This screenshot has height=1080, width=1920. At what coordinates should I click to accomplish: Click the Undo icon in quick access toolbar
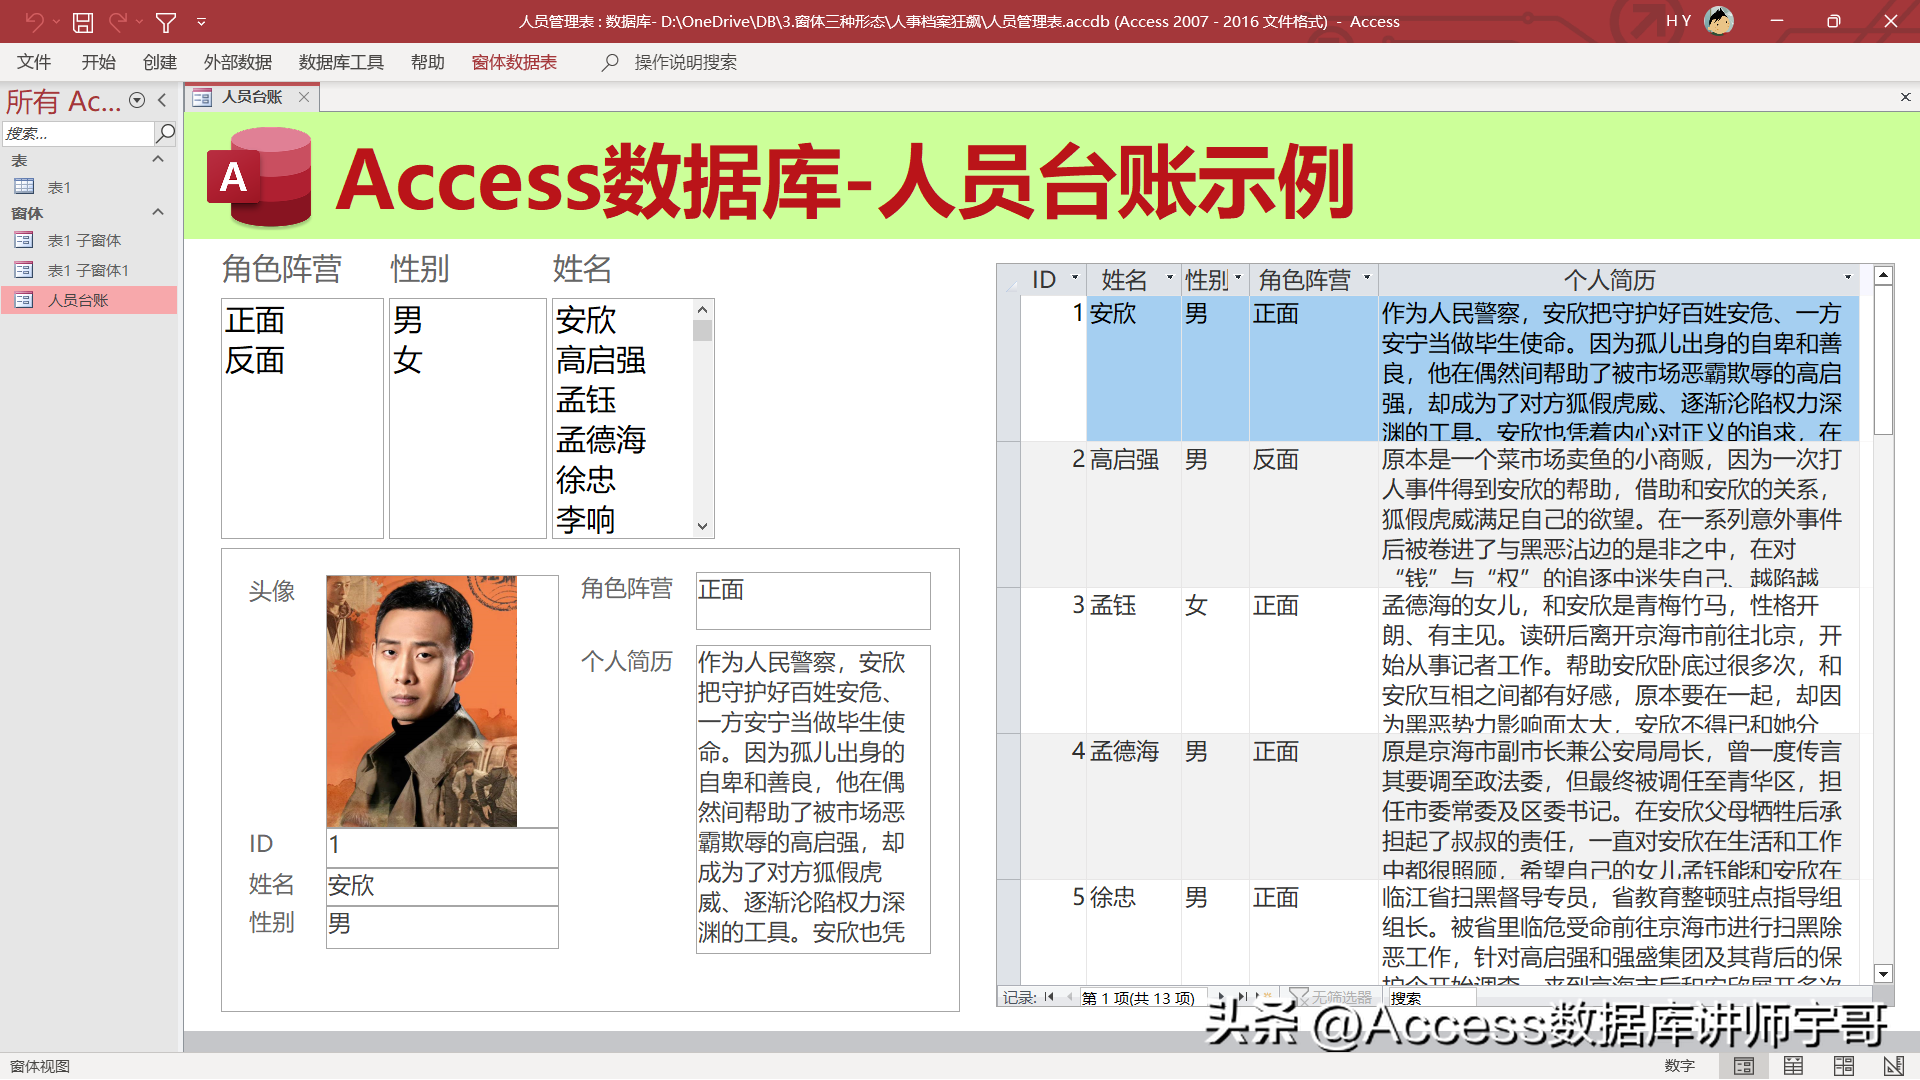(34, 21)
